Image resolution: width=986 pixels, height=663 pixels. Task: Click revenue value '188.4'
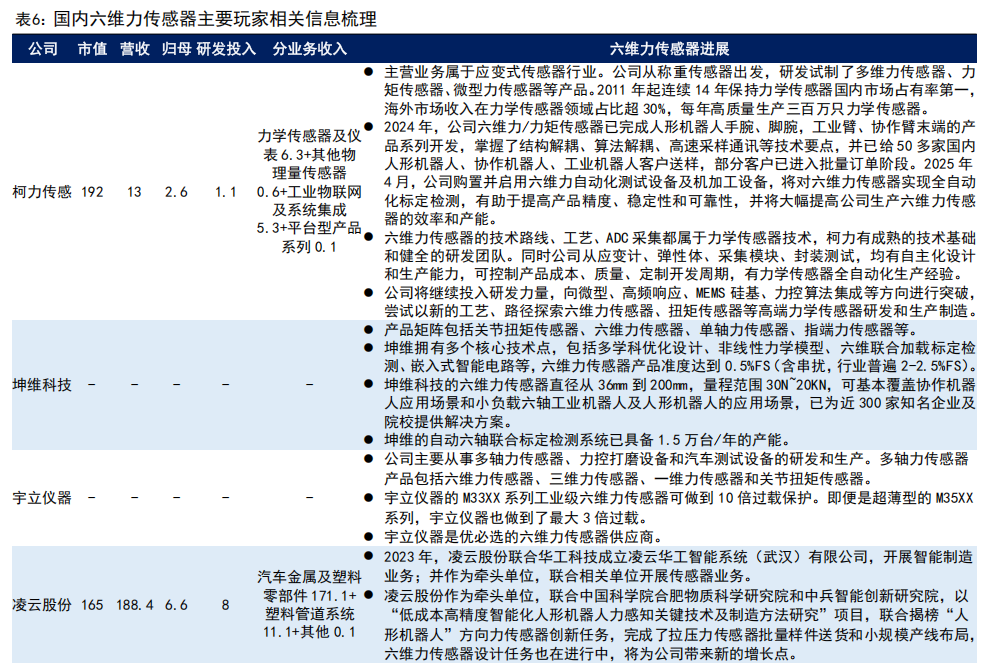(x=135, y=605)
